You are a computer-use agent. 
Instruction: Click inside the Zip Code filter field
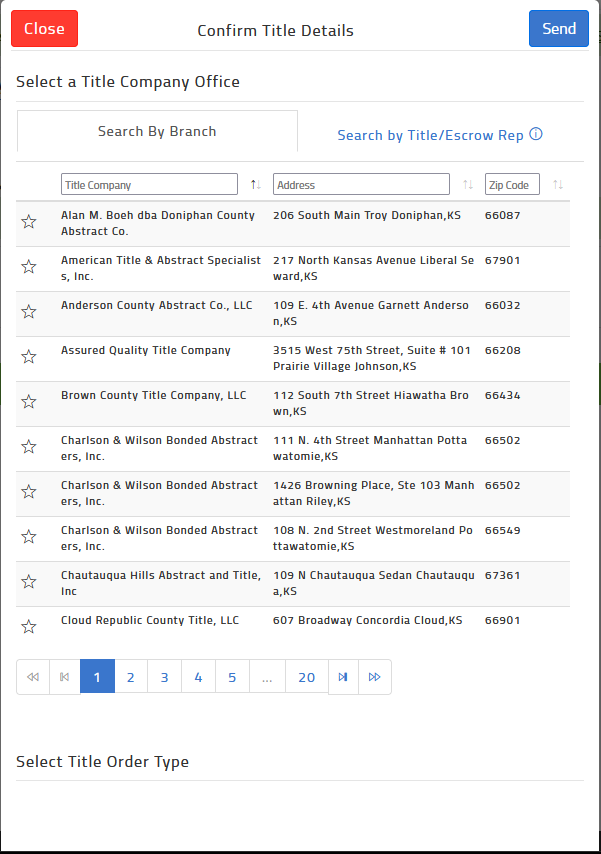[x=511, y=184]
